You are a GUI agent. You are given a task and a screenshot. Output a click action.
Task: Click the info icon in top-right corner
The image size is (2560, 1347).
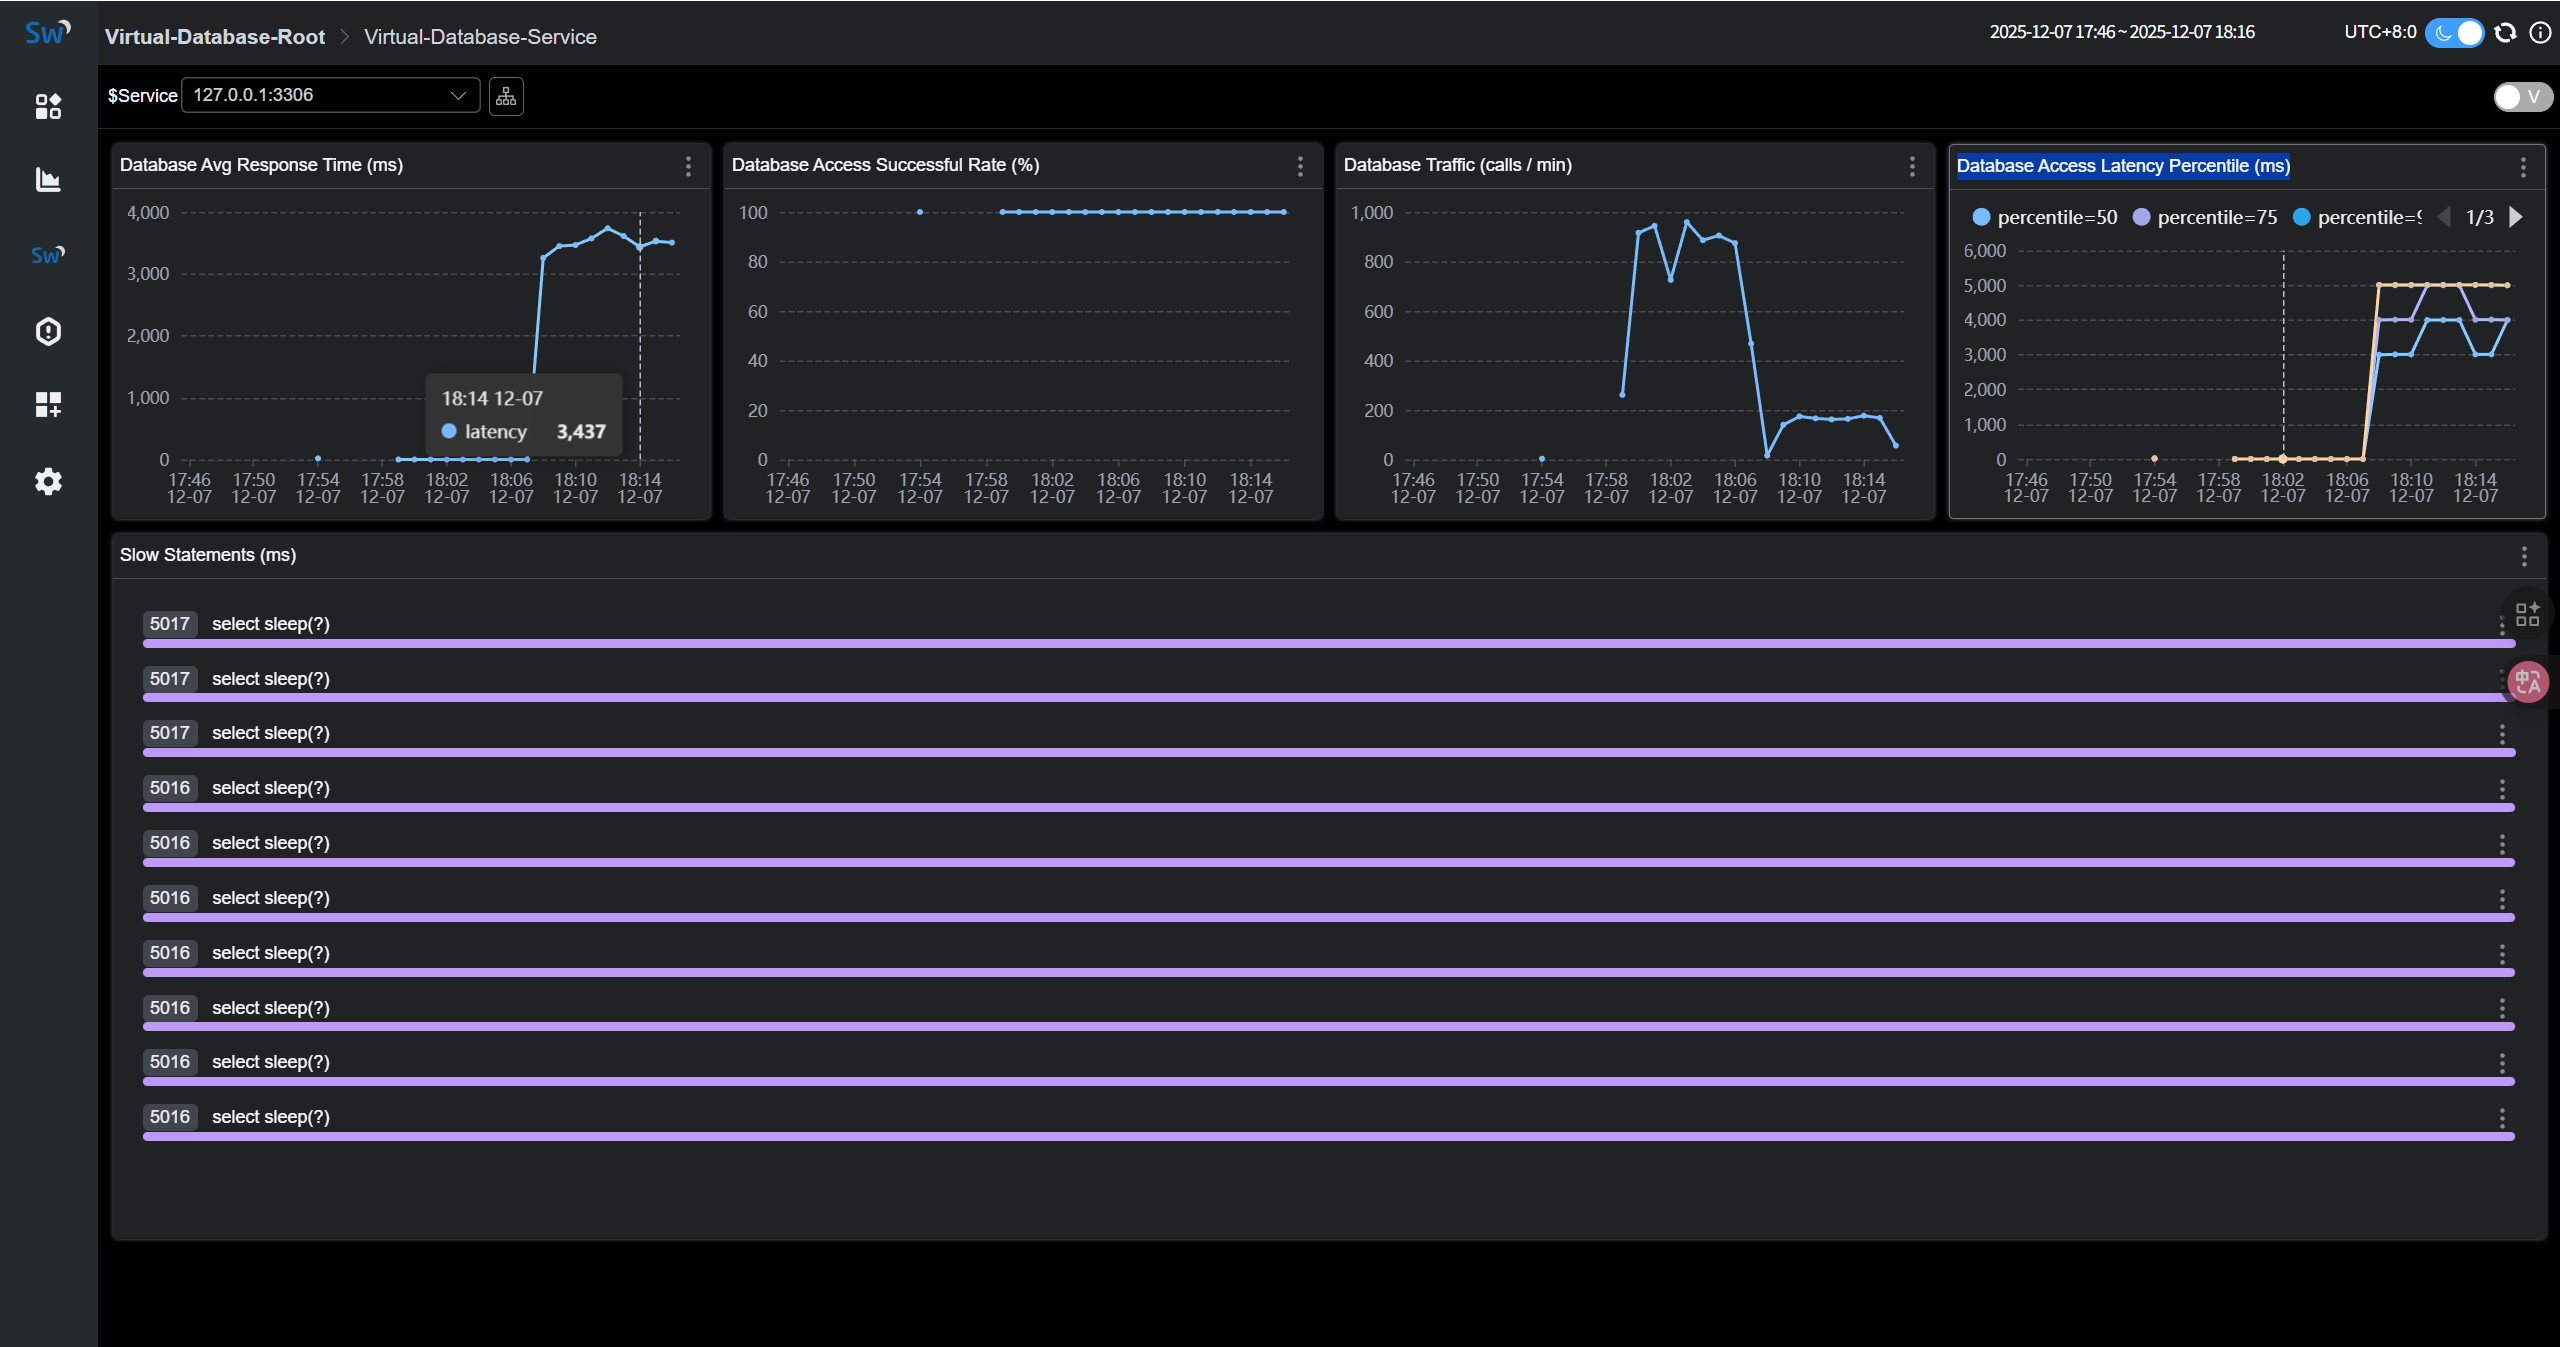coord(2539,33)
